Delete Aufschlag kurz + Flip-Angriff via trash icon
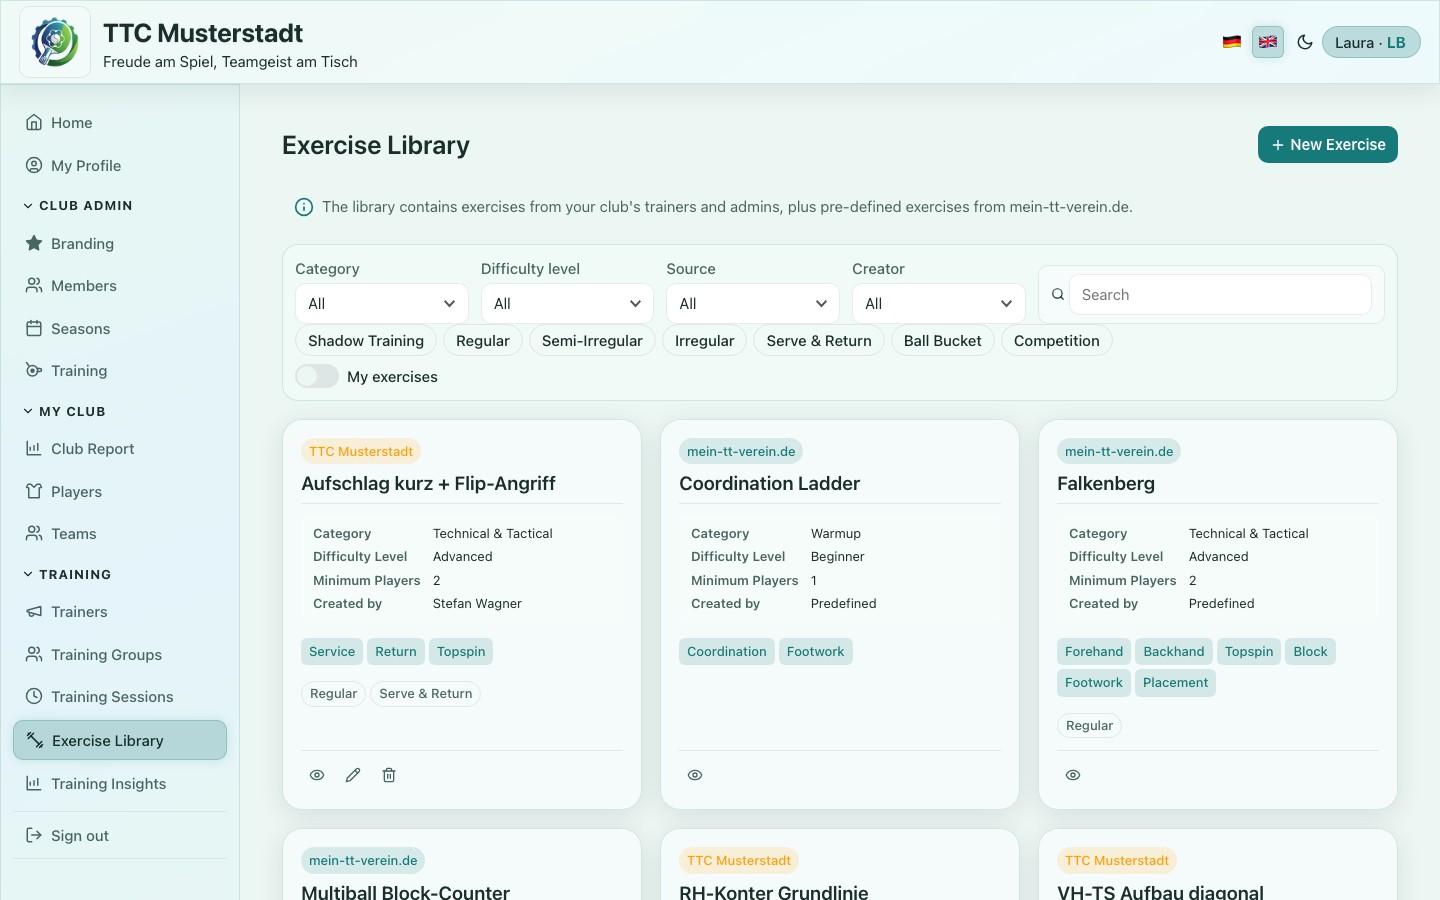Viewport: 1440px width, 900px height. 389,775
